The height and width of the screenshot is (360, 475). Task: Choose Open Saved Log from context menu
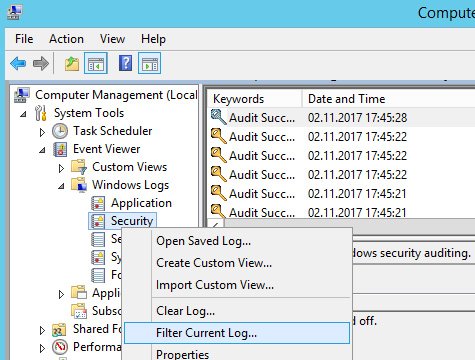[237, 241]
